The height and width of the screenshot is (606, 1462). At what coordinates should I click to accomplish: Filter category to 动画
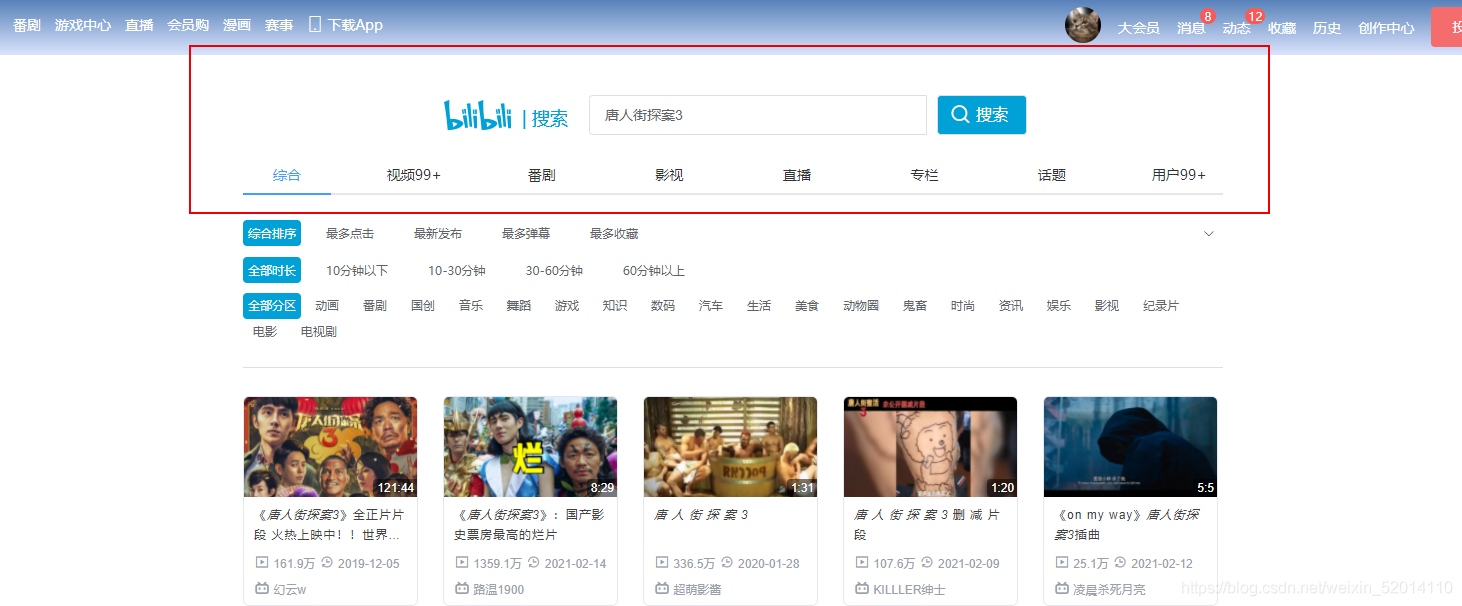tap(327, 306)
